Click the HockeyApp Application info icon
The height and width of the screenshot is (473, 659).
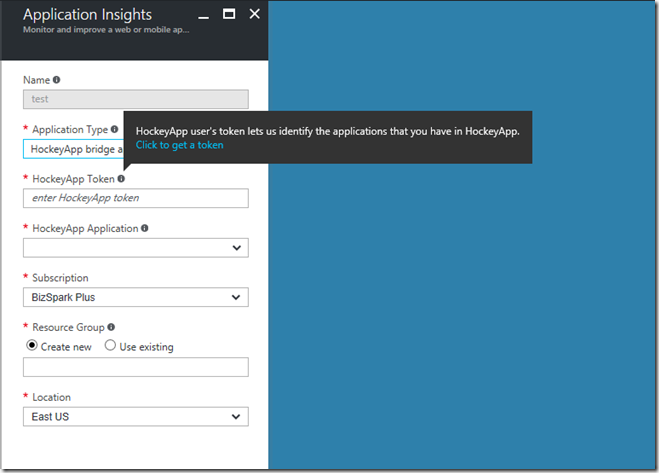click(145, 228)
